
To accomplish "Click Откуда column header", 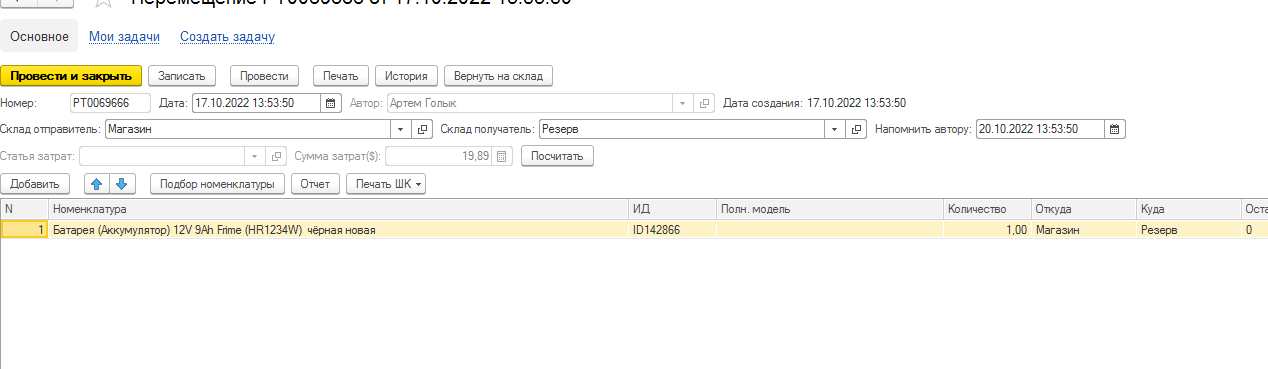I will click(x=1084, y=209).
